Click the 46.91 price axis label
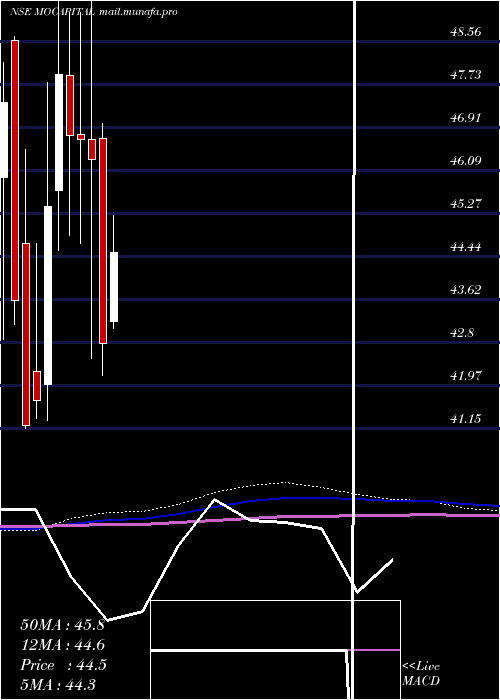 click(466, 117)
